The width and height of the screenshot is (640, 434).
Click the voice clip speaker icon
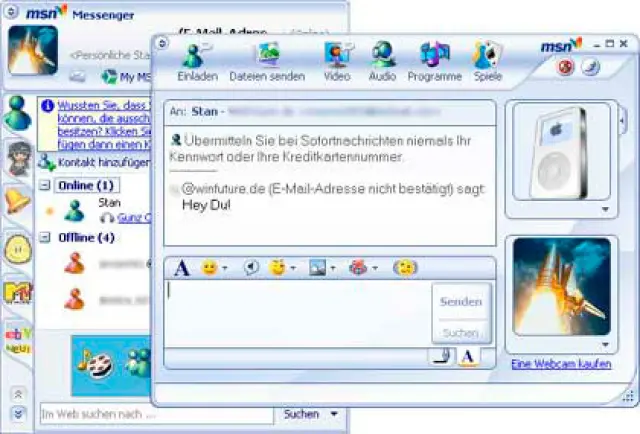tap(251, 267)
